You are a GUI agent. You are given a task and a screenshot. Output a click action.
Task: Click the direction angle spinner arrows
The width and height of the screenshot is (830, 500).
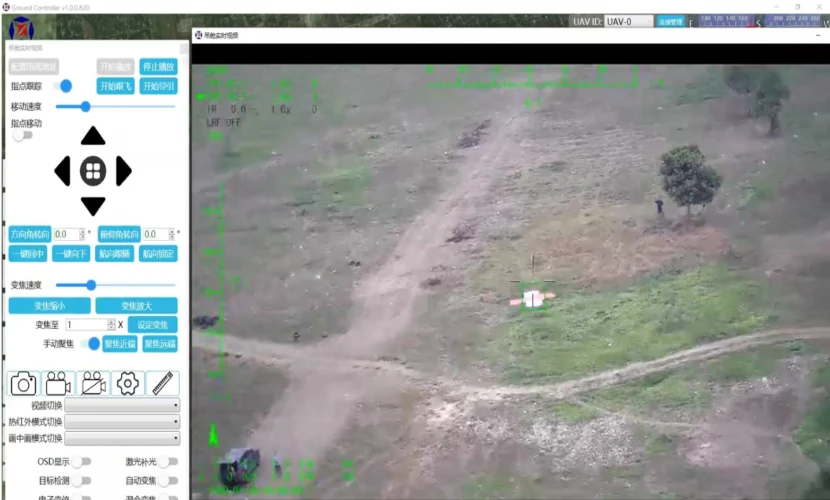(82, 234)
